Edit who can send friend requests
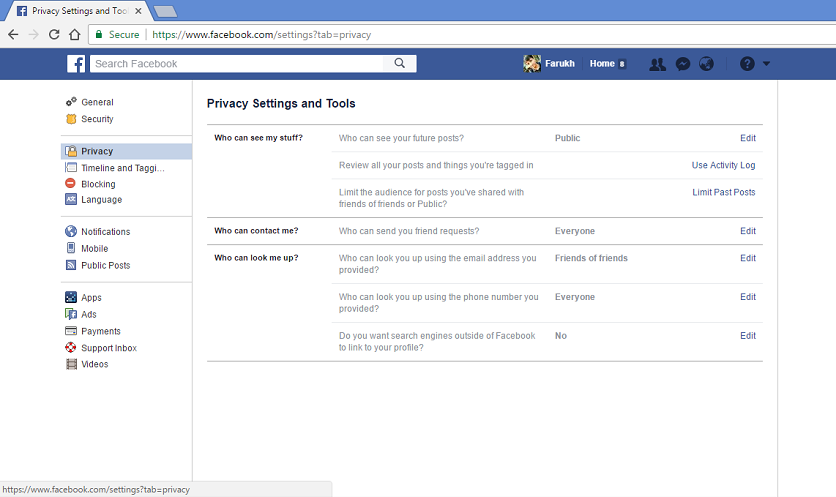The image size is (836, 497). [x=747, y=231]
